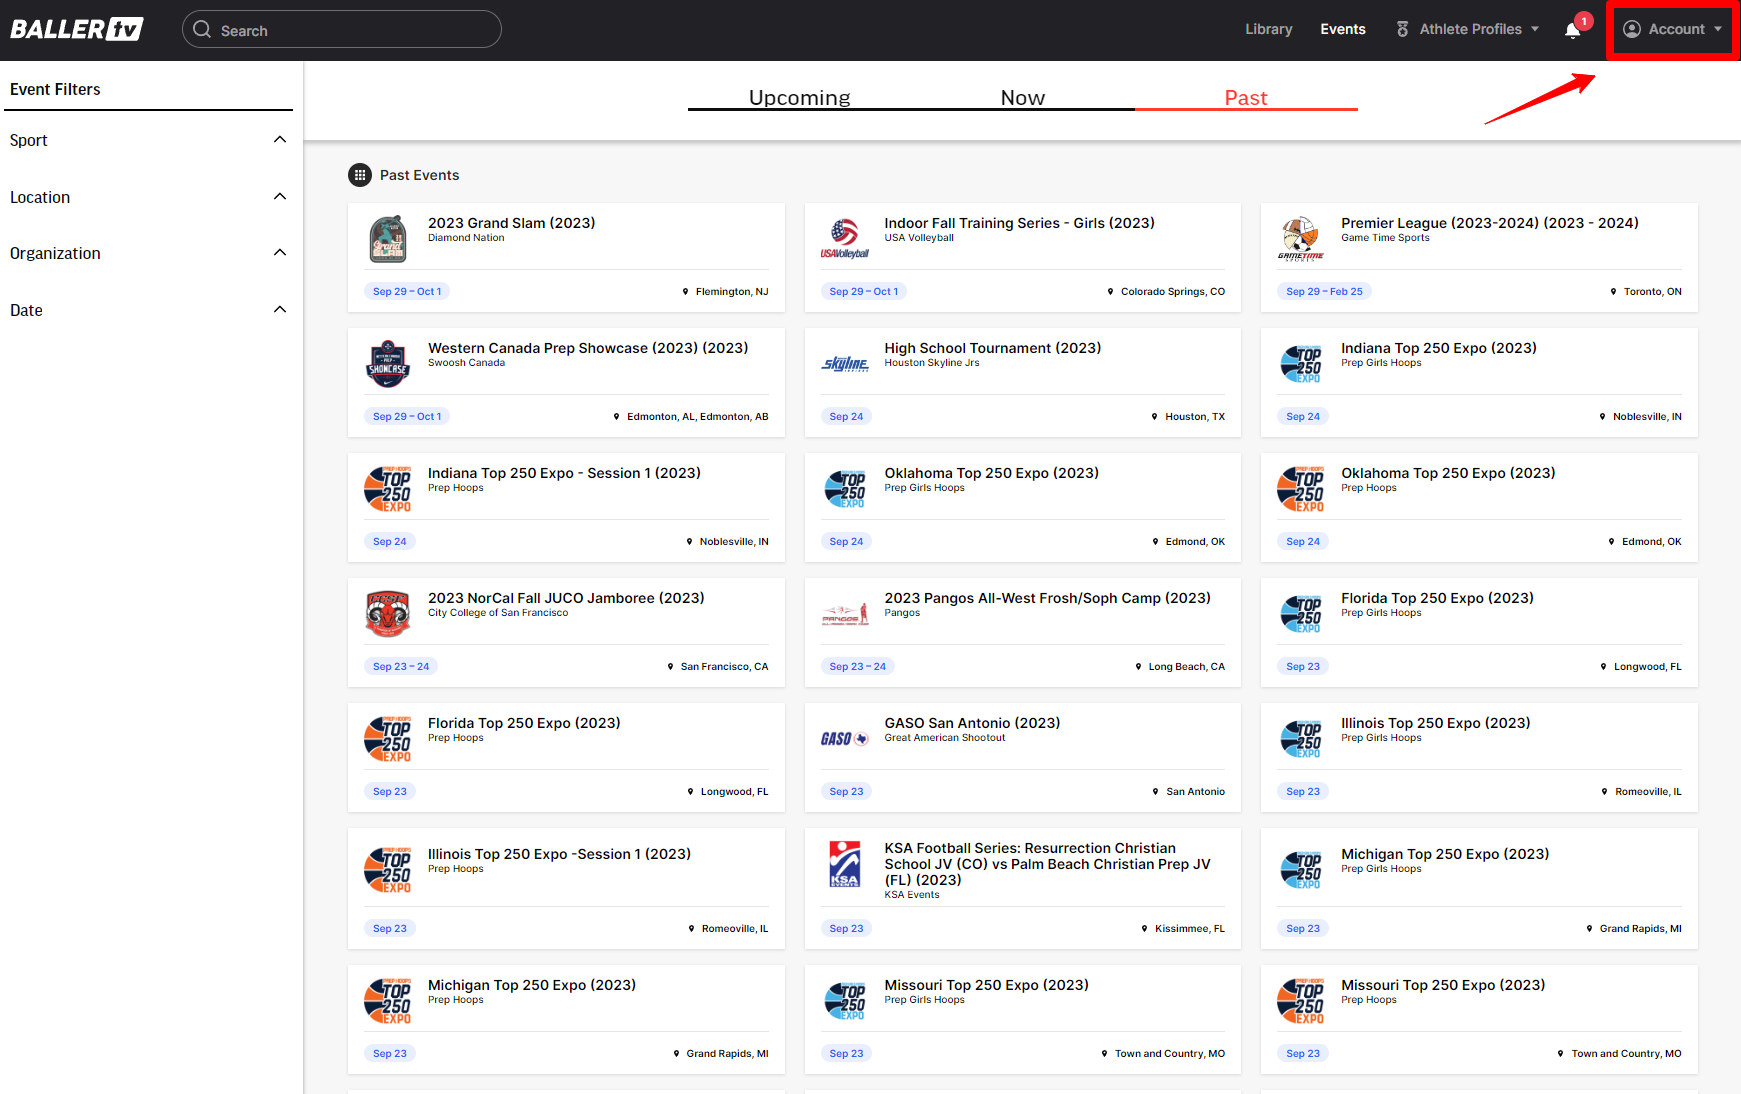Screen dimensions: 1741x1094
Task: Click City College of San Francisco text
Action: point(498,613)
